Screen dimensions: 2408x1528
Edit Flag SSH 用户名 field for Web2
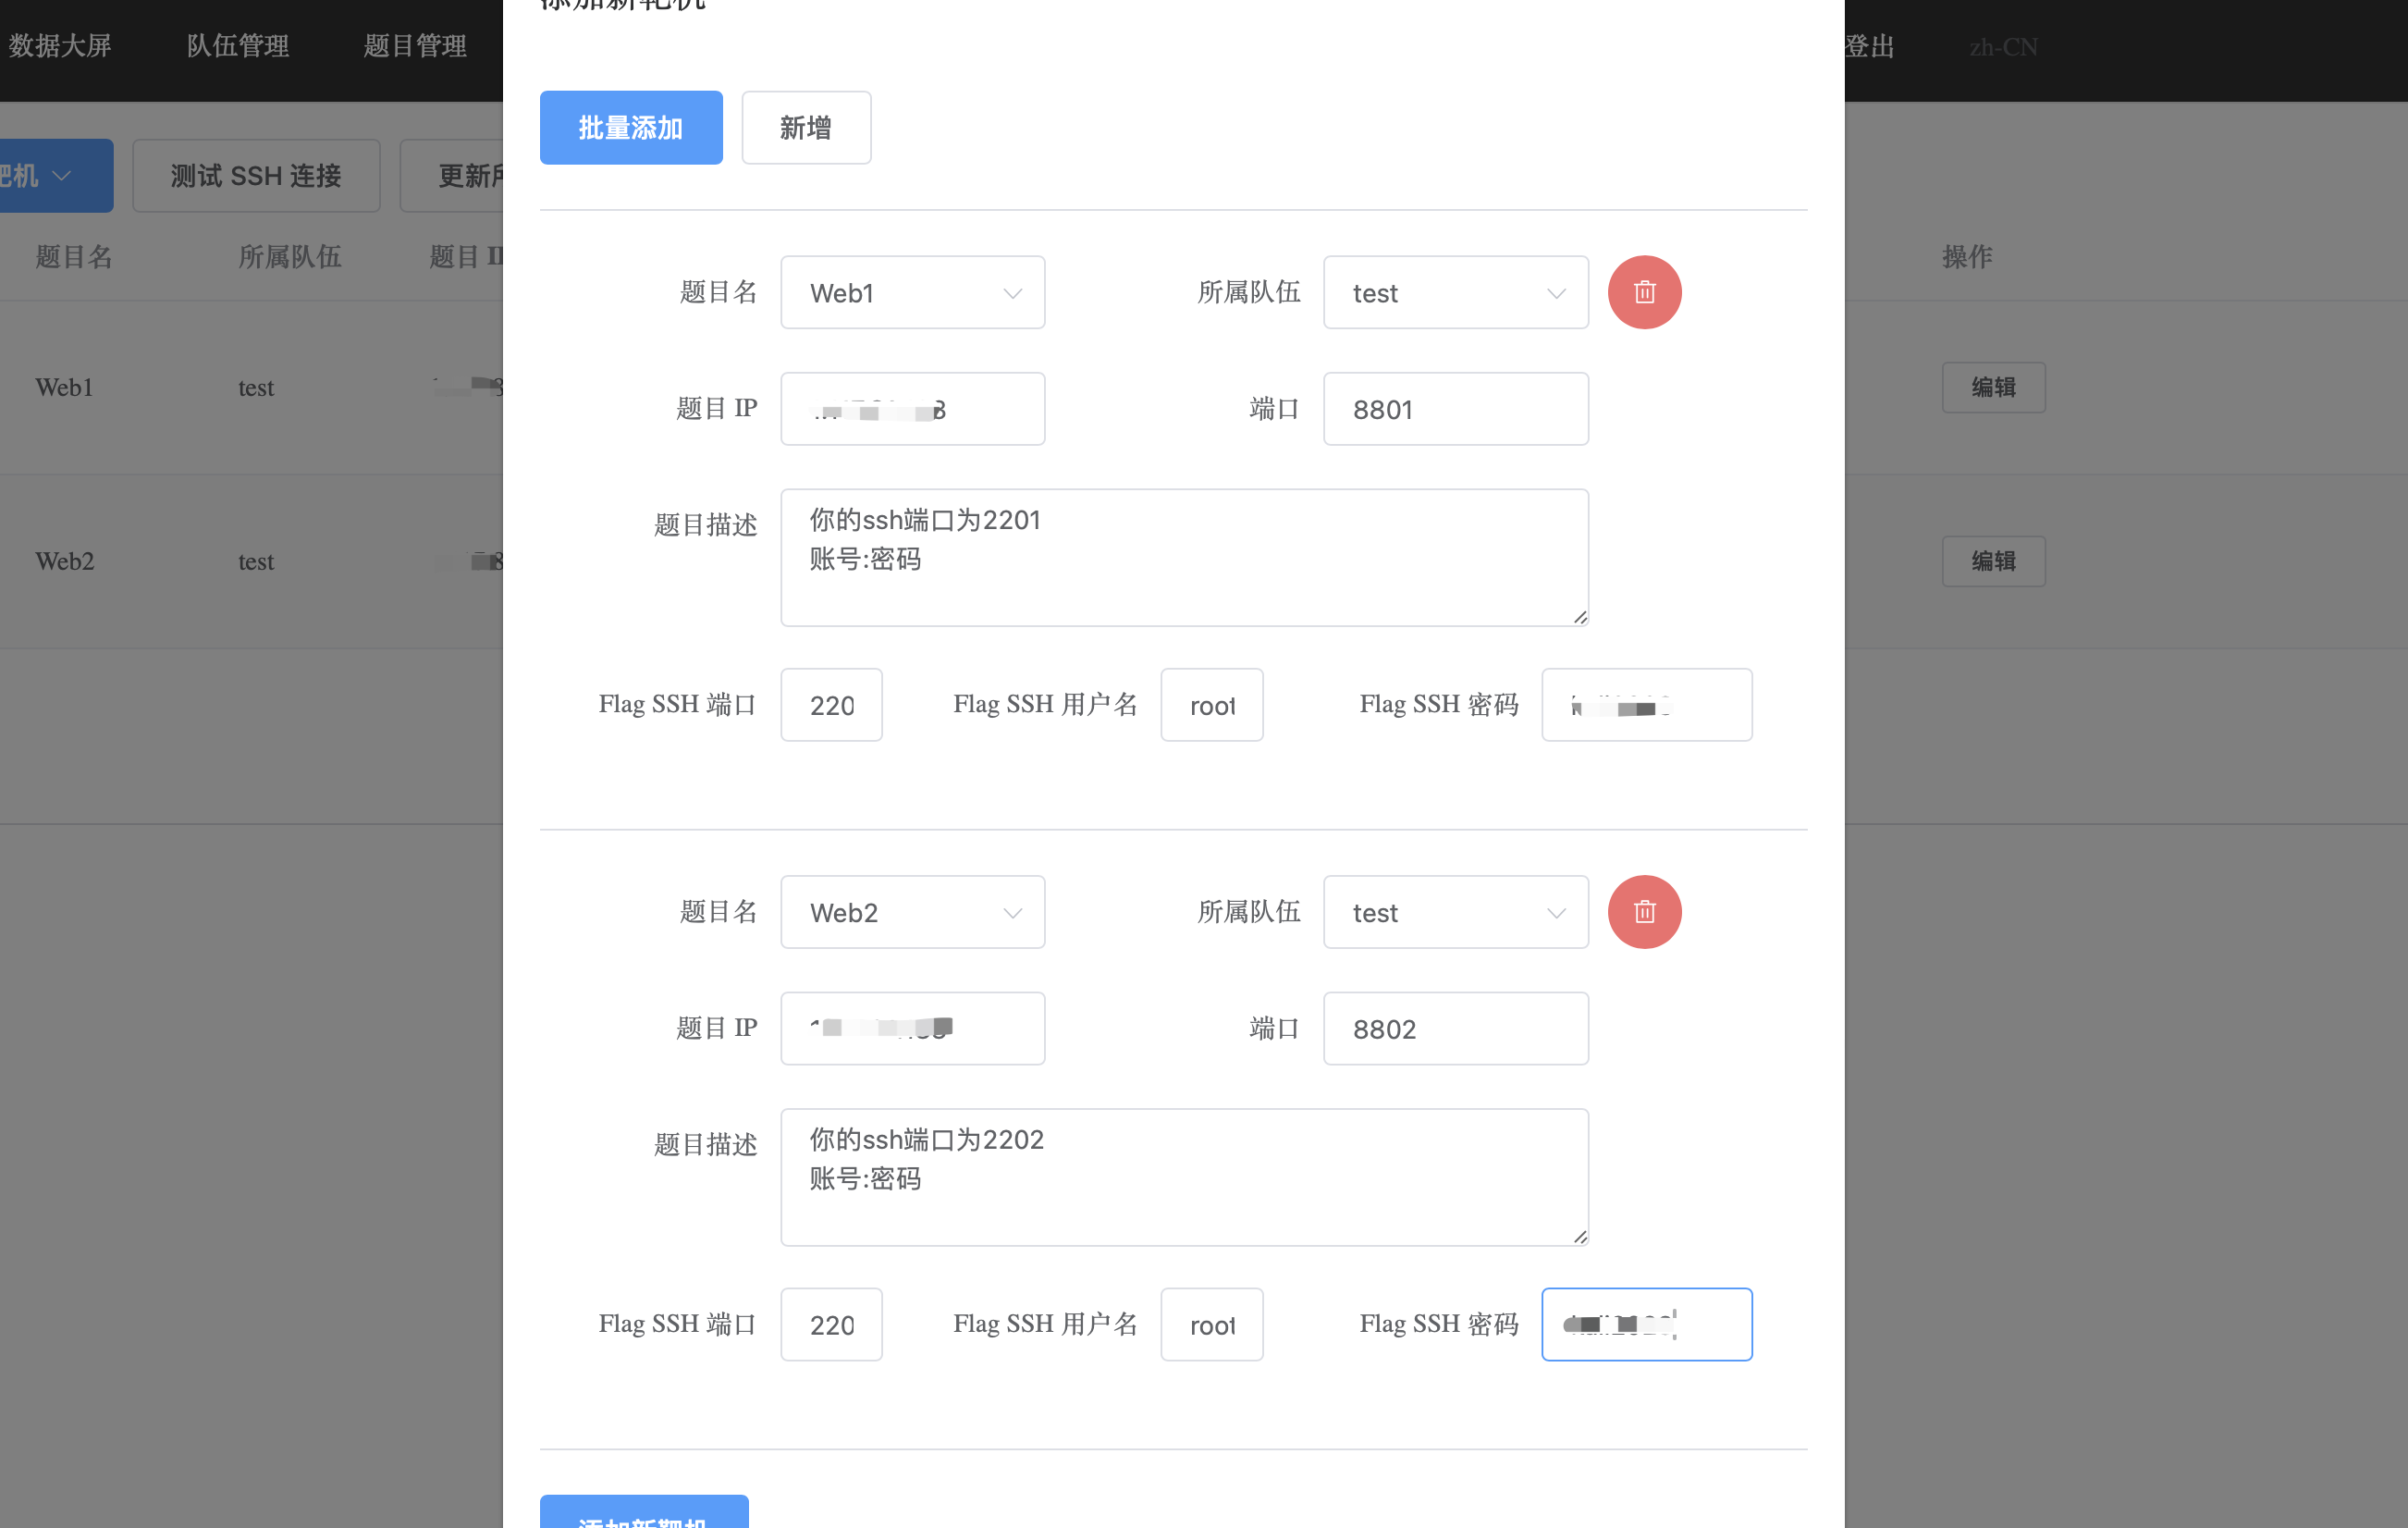coord(1211,1325)
